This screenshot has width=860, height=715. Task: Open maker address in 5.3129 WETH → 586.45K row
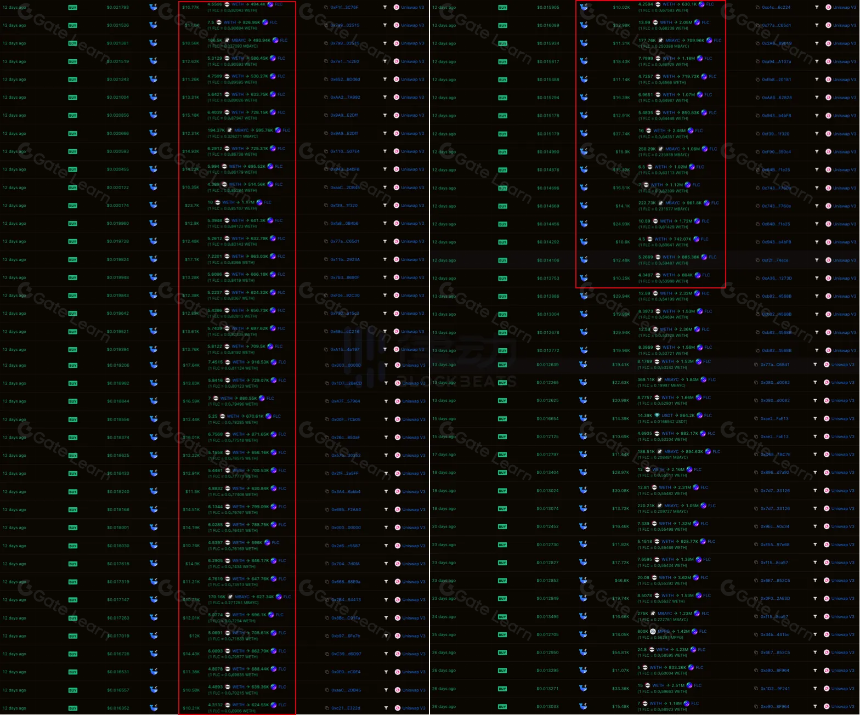(x=346, y=61)
